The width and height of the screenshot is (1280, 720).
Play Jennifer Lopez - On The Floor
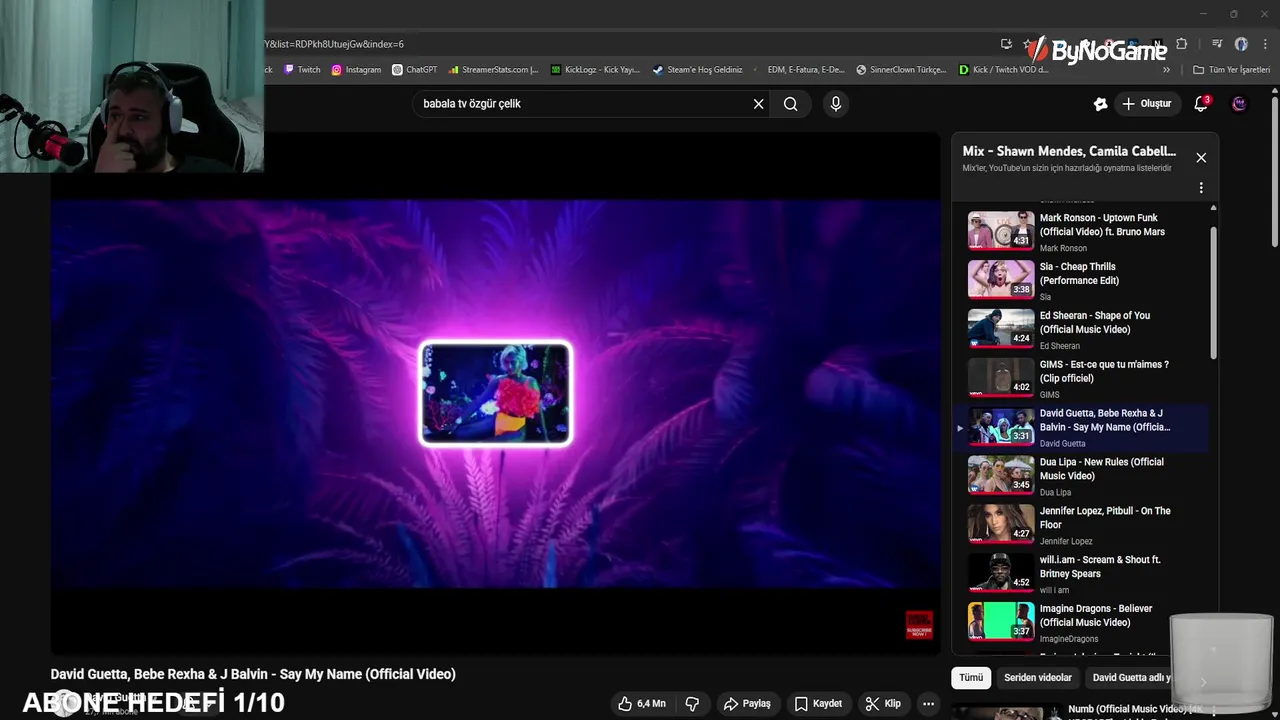pyautogui.click(x=1080, y=525)
